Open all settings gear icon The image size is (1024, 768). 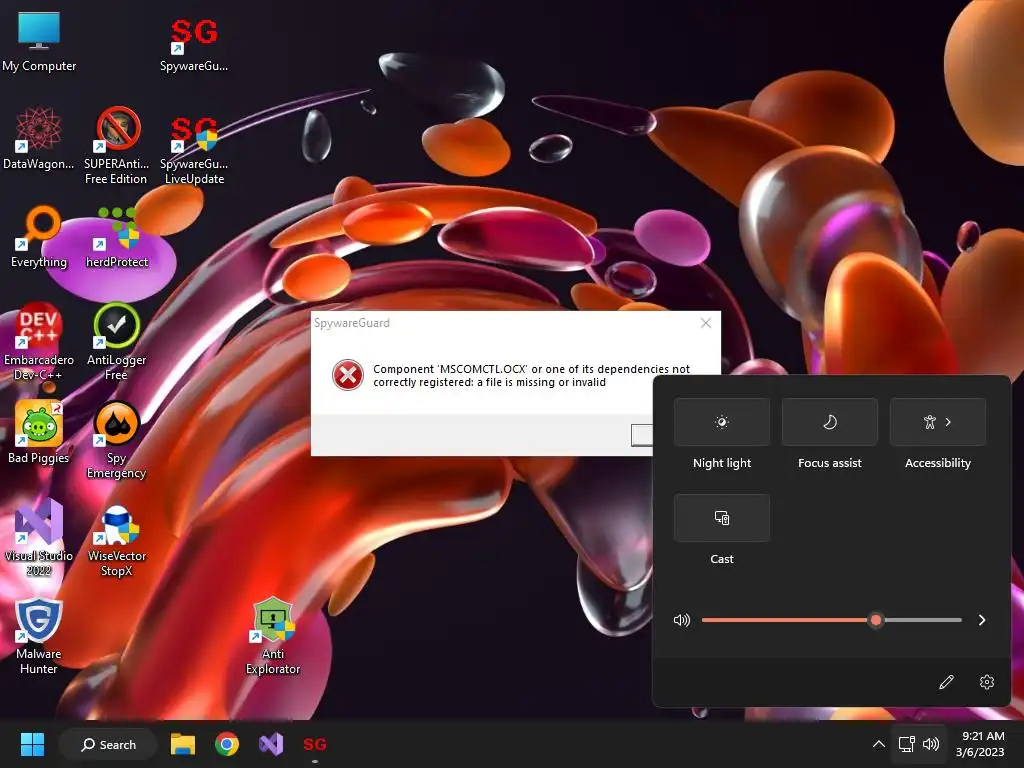pos(987,682)
